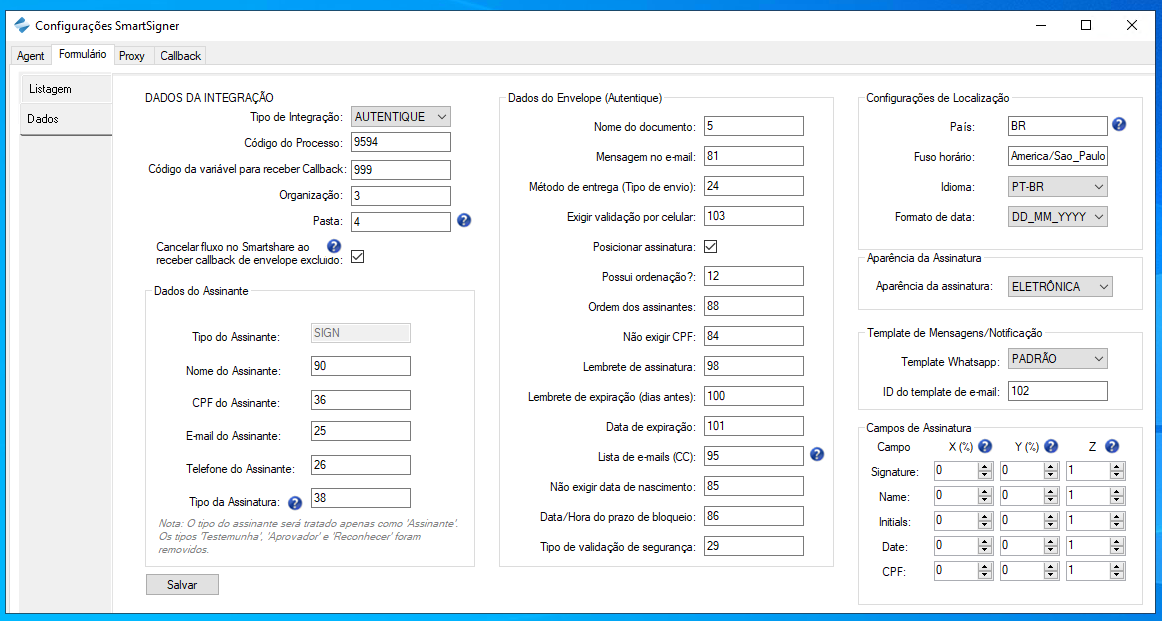Click help icon beside Y (%) column header

(1051, 446)
